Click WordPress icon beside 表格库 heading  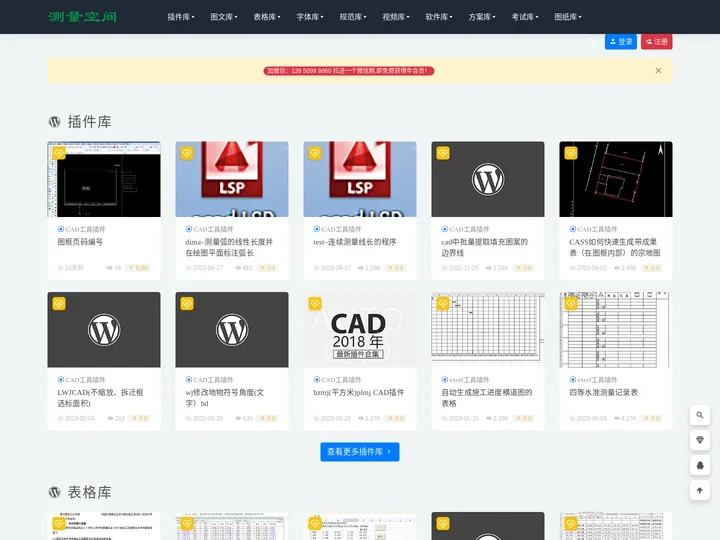click(x=55, y=492)
